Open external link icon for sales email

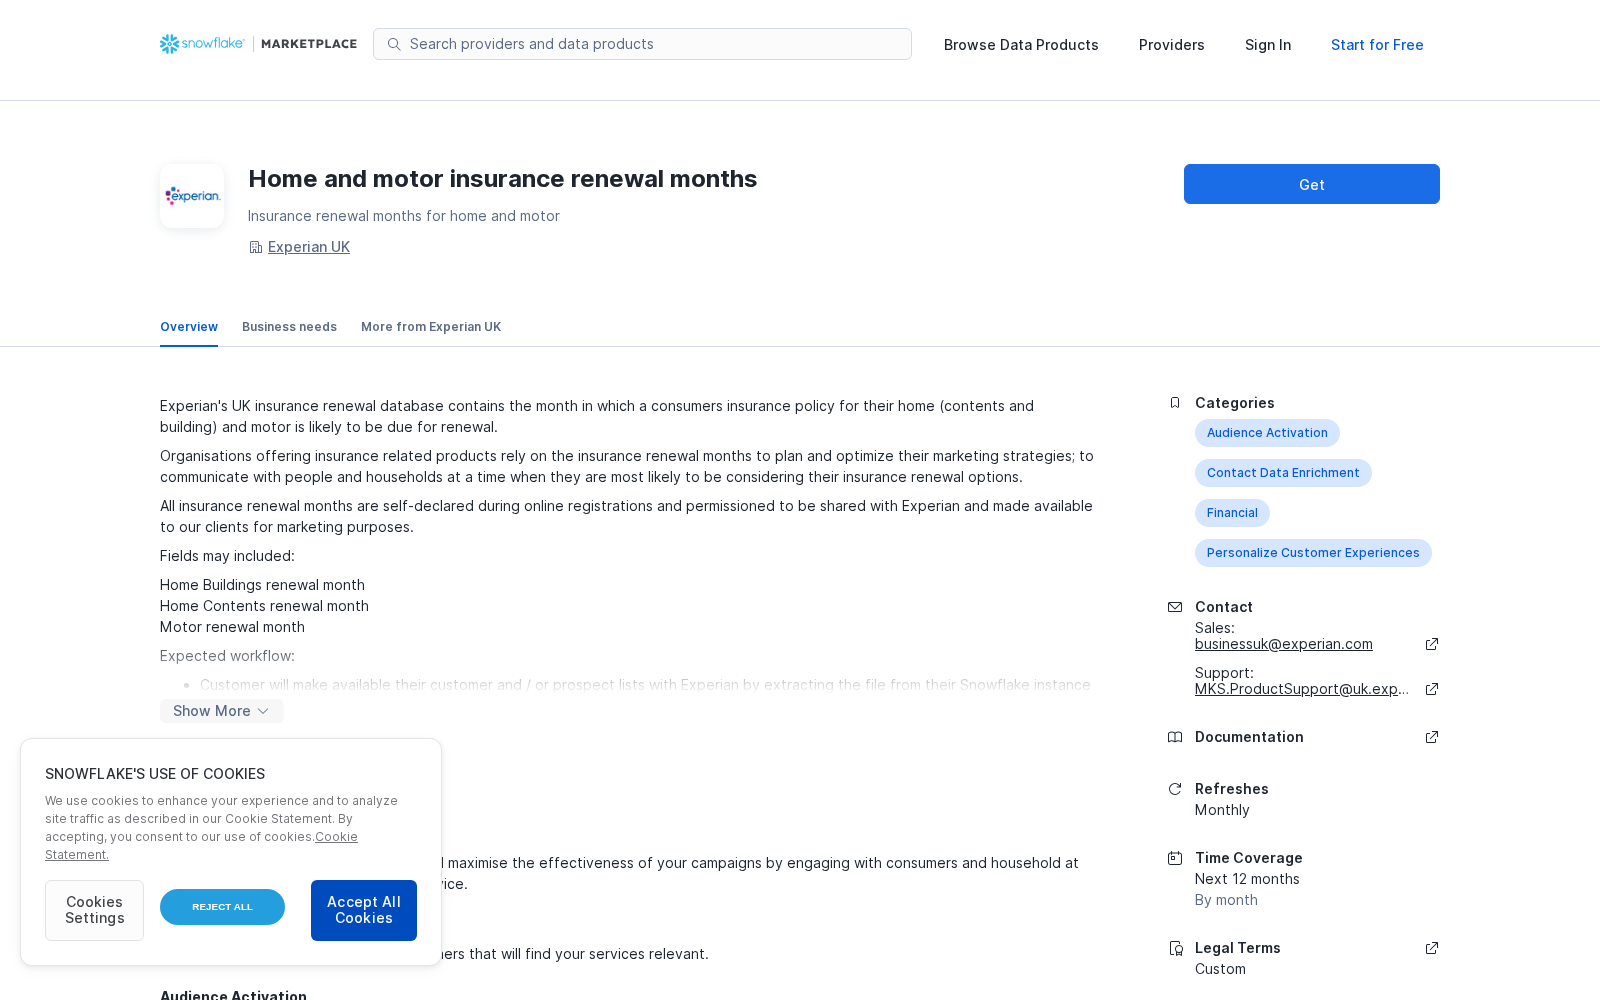1432,644
